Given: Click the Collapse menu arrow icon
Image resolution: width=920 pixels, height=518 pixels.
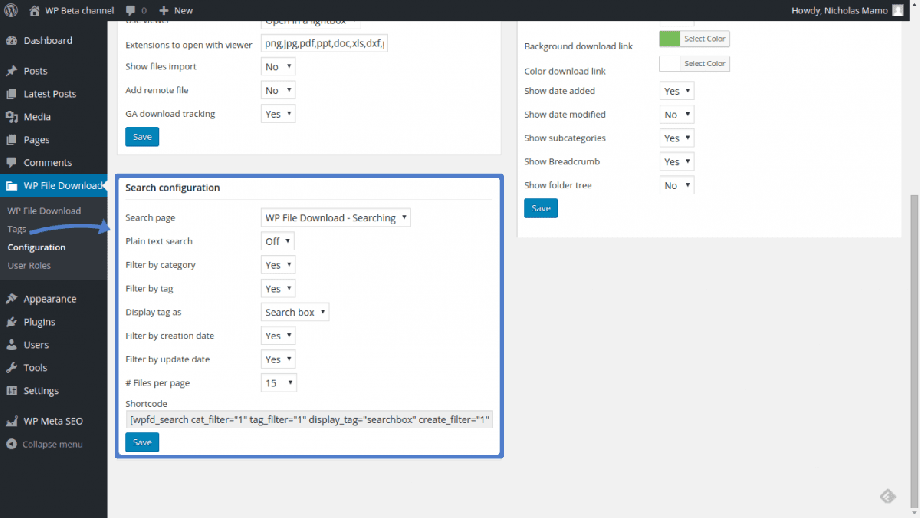Looking at the screenshot, I should [x=11, y=444].
